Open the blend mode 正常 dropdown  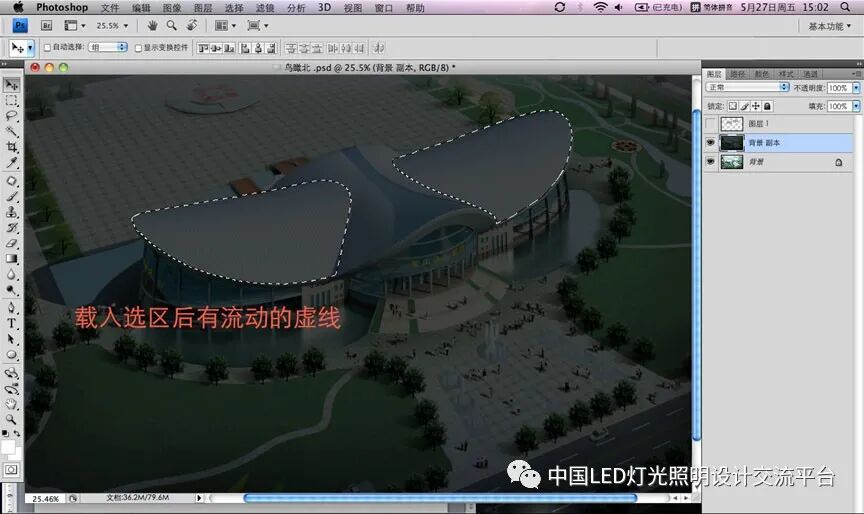748,87
